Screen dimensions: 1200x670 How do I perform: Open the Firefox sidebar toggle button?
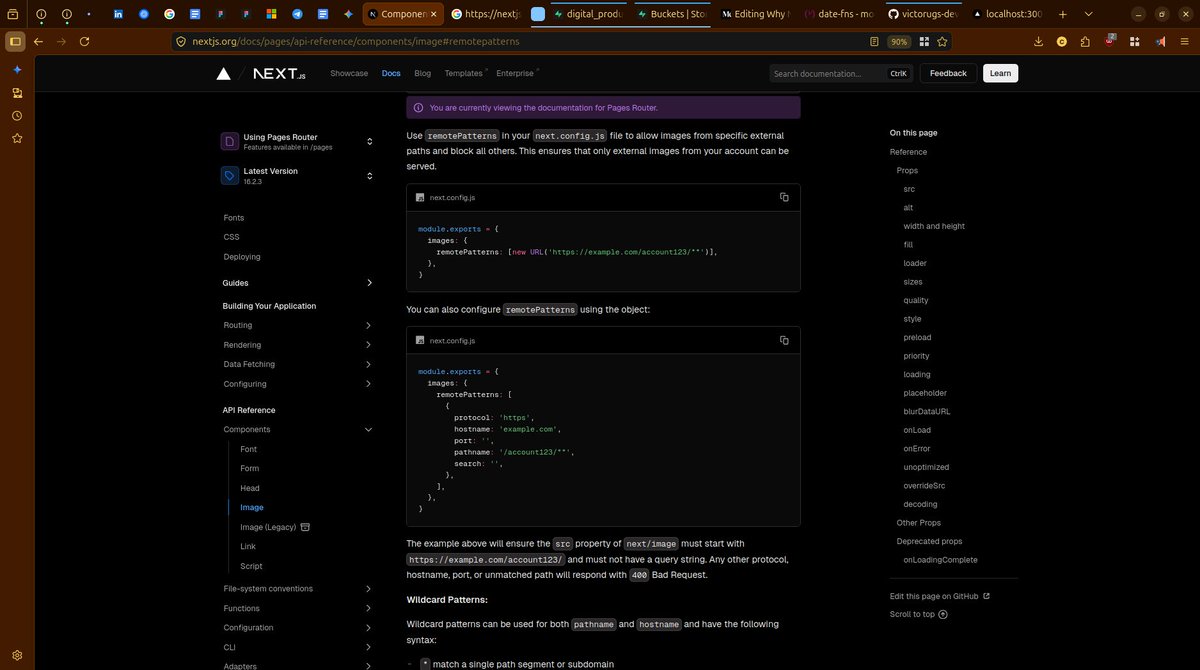point(14,42)
